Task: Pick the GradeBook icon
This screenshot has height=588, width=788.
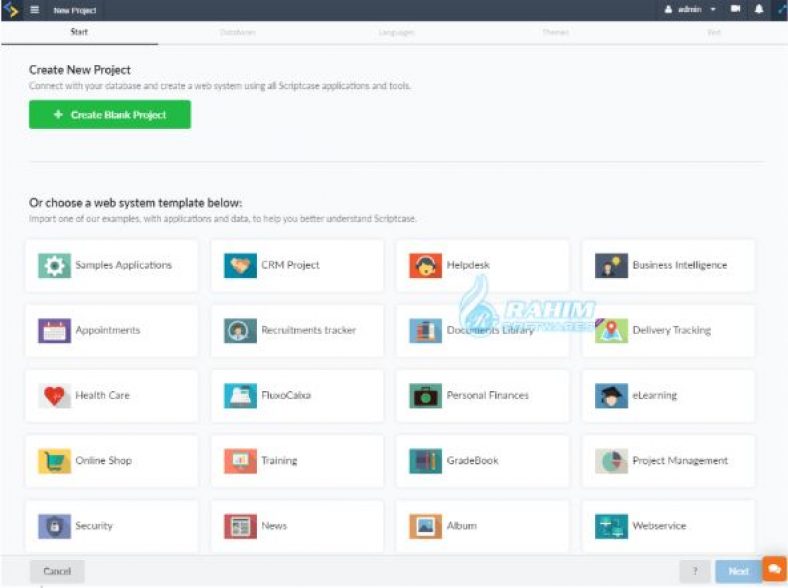Action: (426, 461)
